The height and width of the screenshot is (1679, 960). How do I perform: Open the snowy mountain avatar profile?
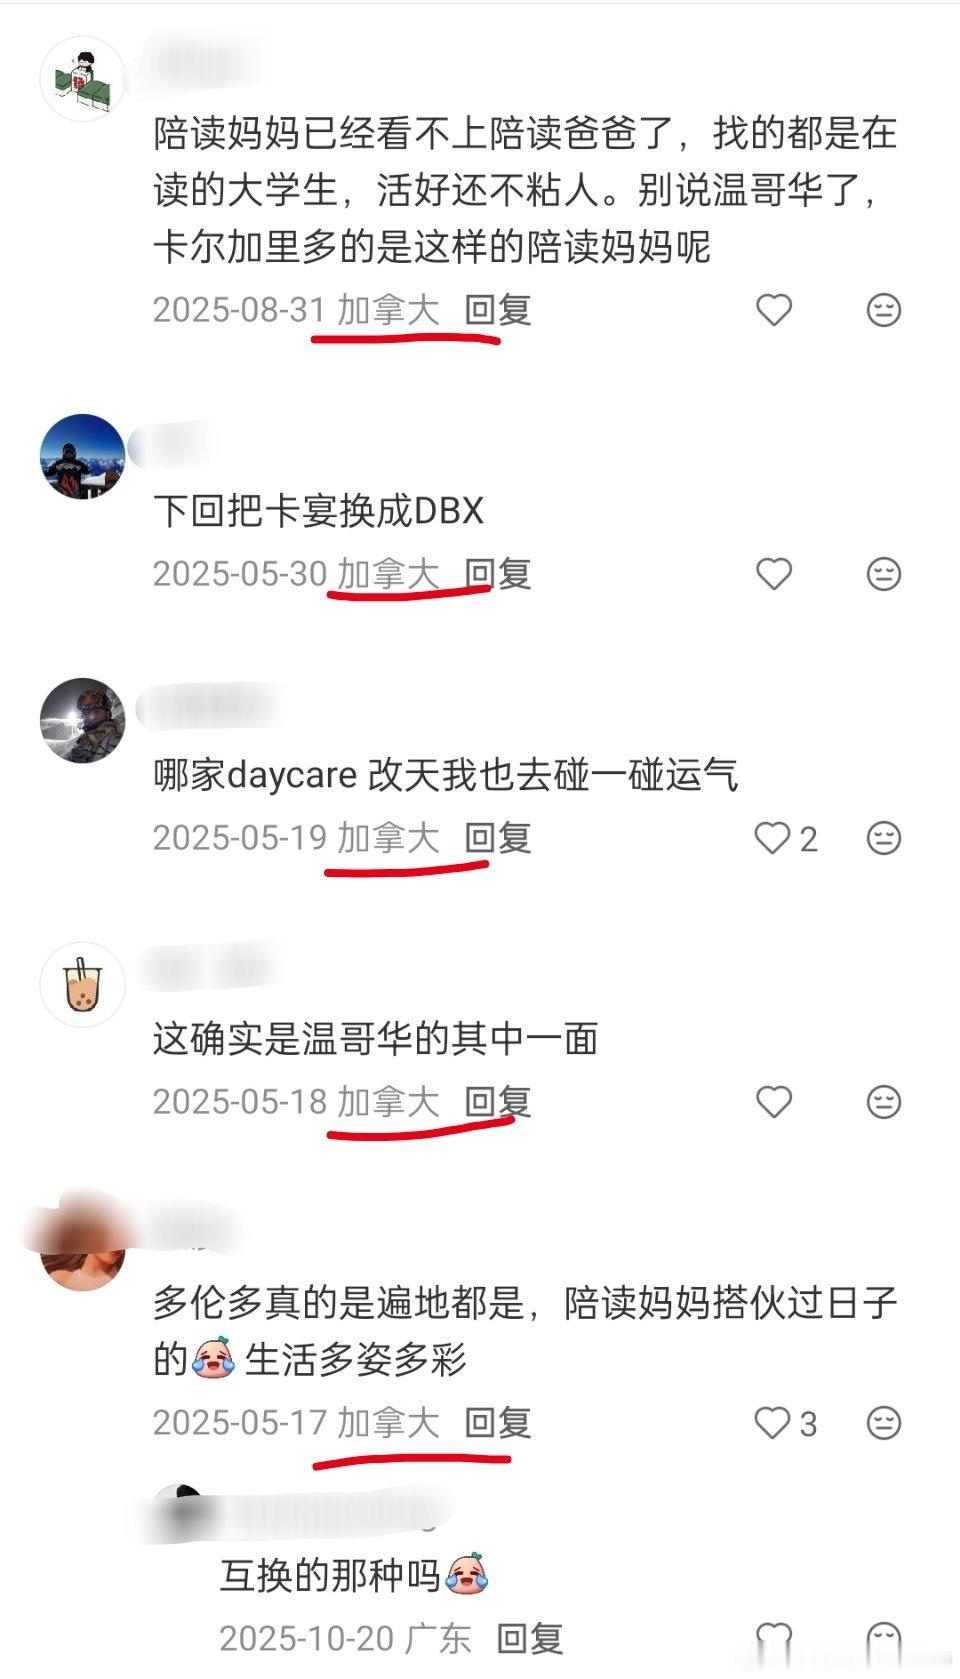pyautogui.click(x=82, y=456)
